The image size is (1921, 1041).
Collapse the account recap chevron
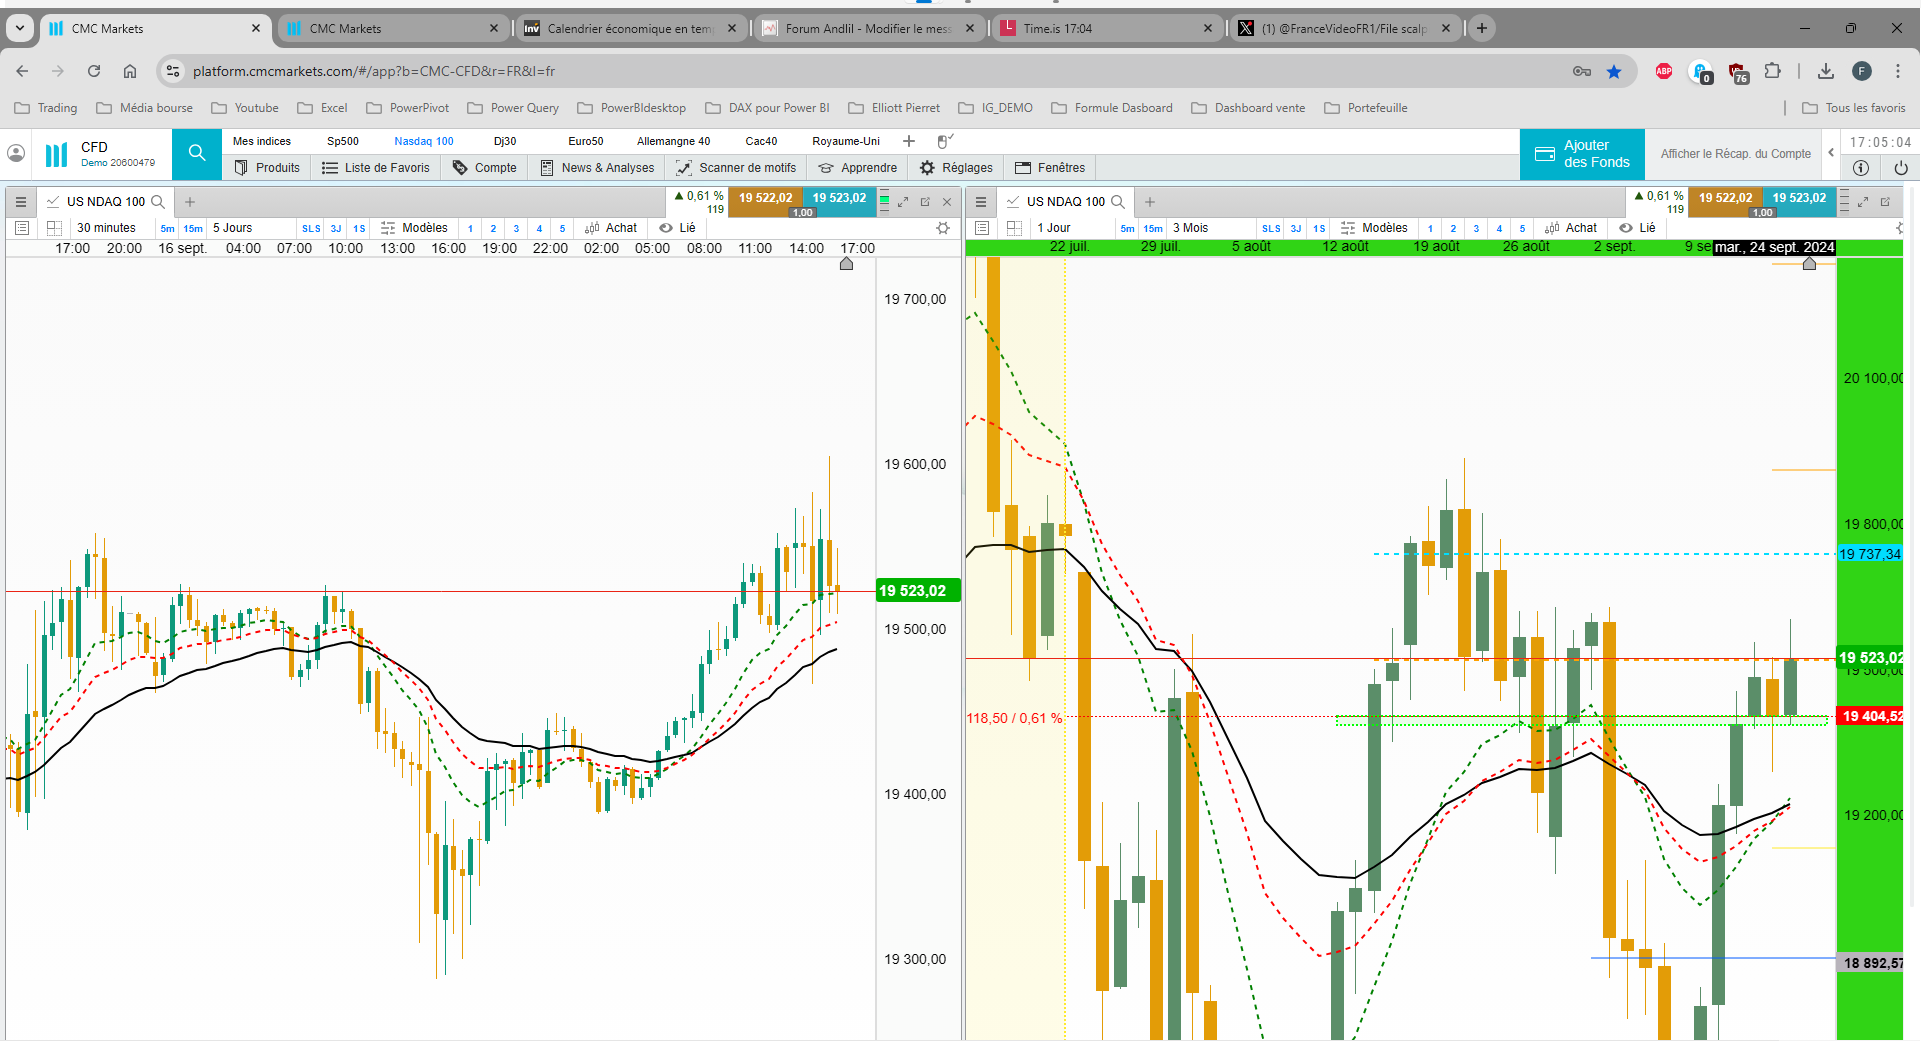pyautogui.click(x=1831, y=153)
